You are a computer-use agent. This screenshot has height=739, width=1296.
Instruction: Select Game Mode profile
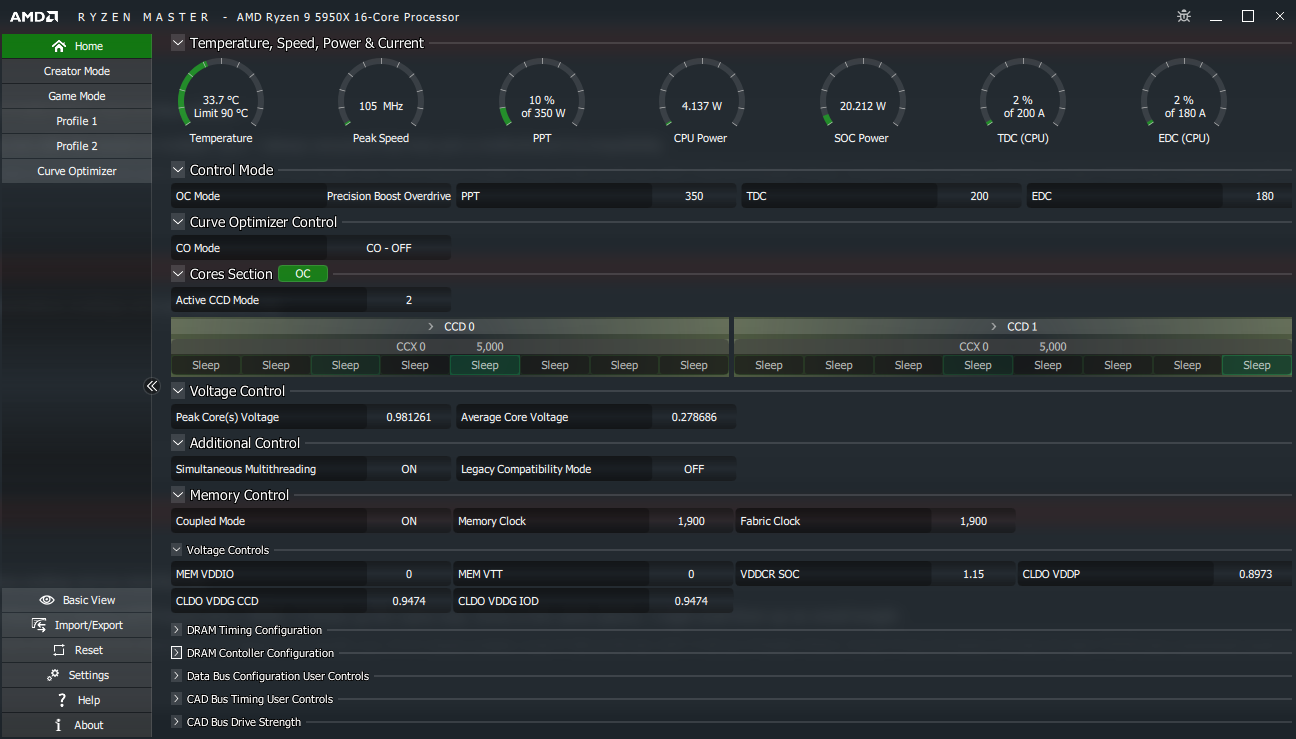tap(77, 96)
